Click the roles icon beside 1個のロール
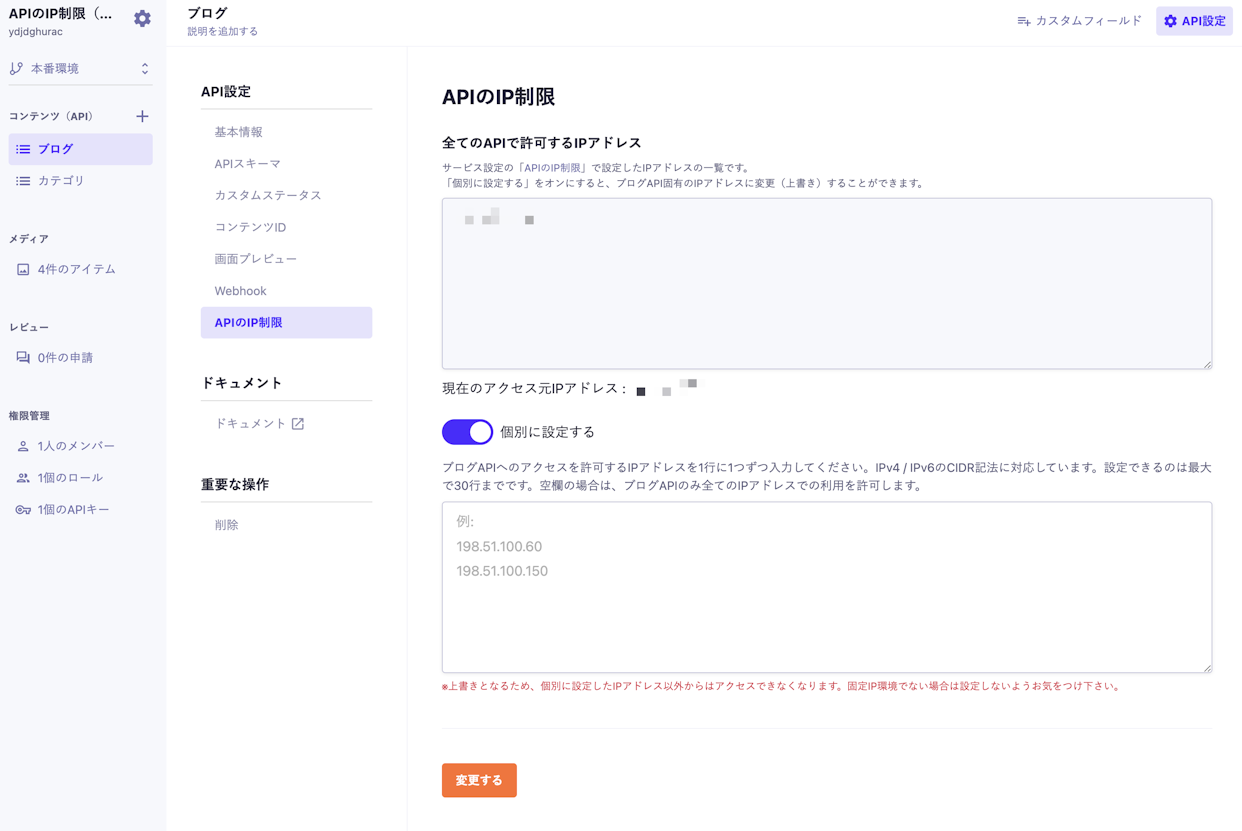The width and height of the screenshot is (1242, 831). click(23, 478)
